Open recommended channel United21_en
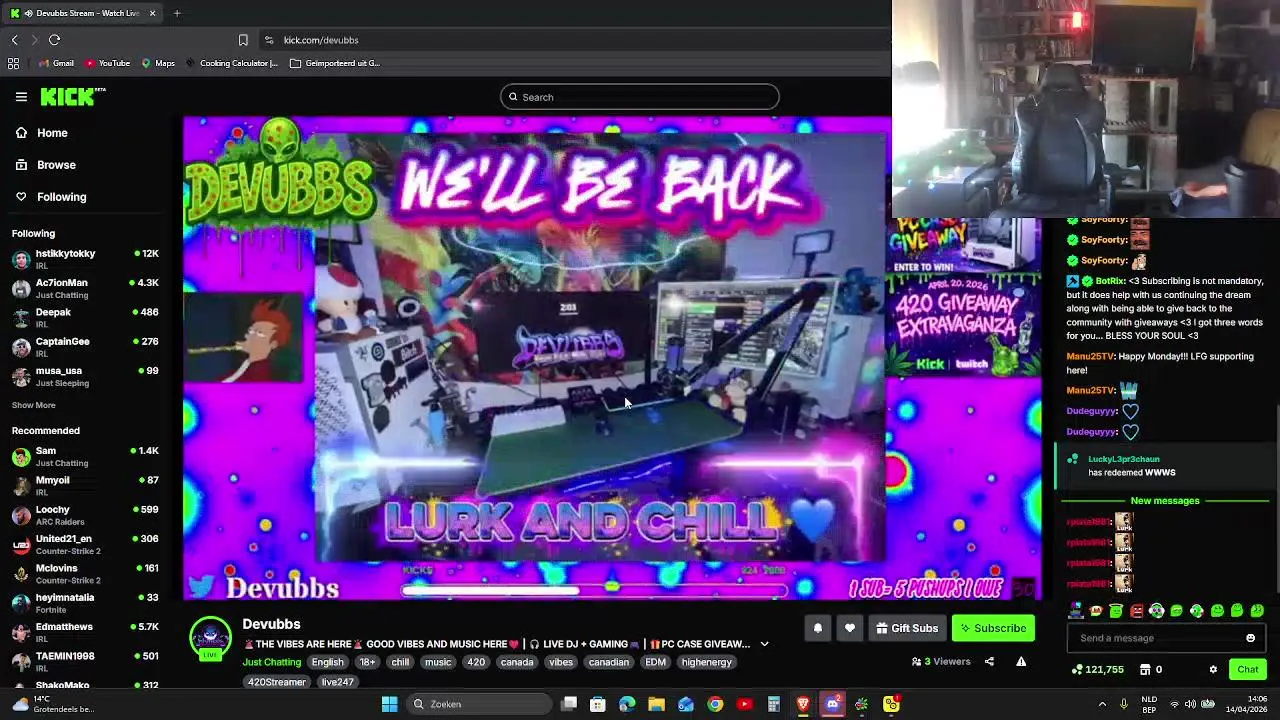Viewport: 1280px width, 720px height. click(x=86, y=544)
